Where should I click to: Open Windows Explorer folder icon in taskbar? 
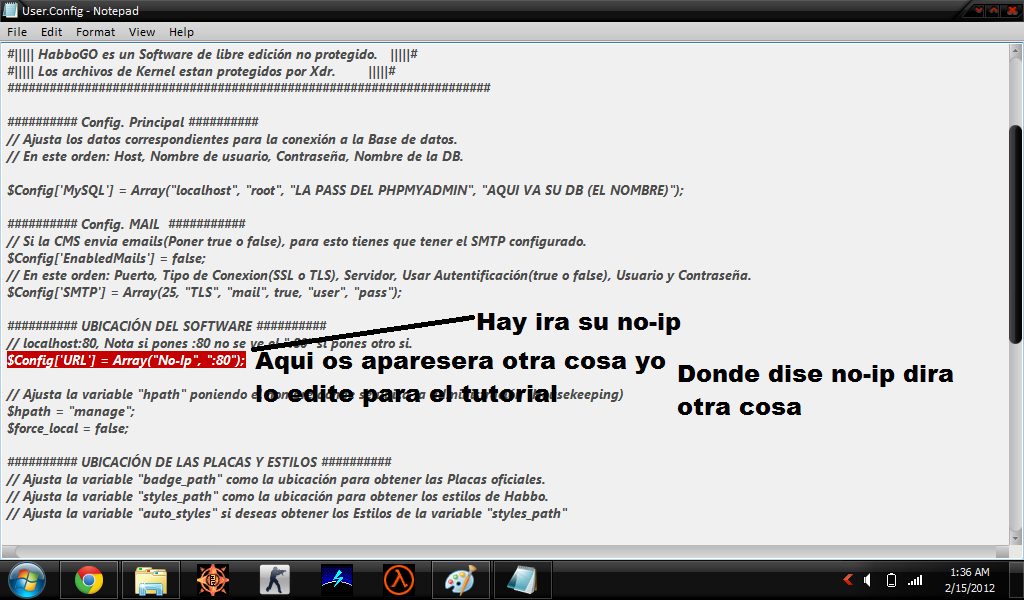[151, 580]
